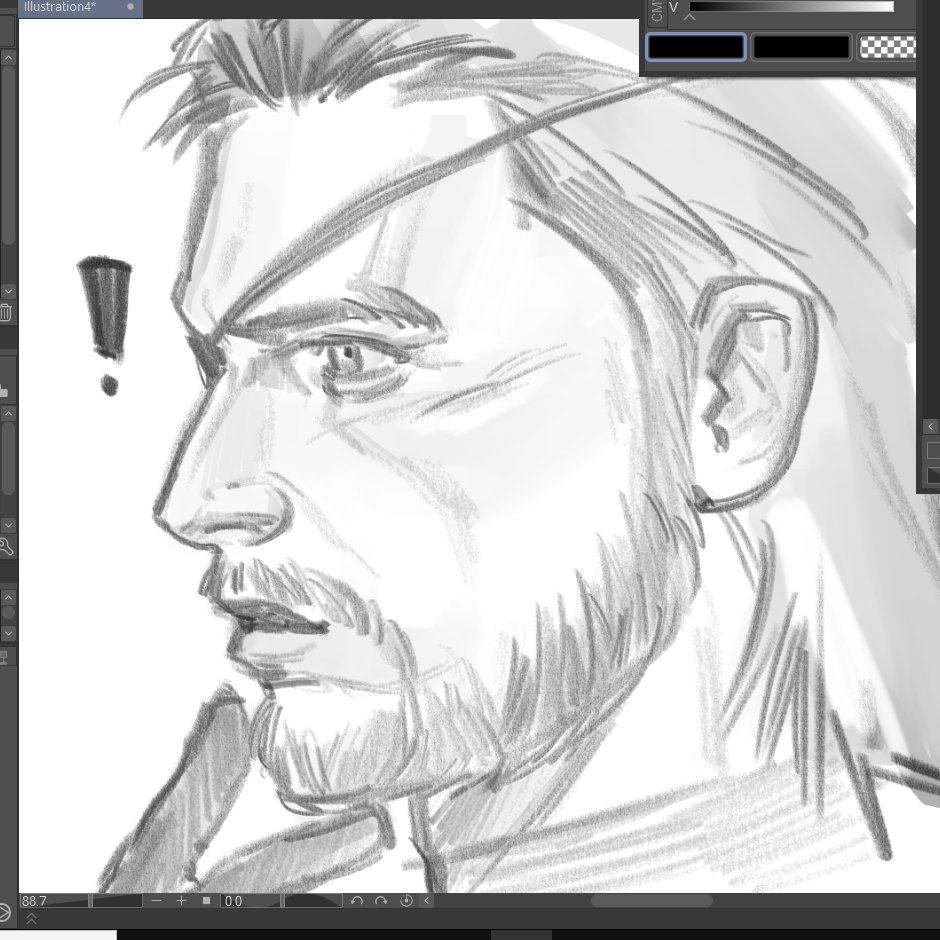Select the main color black swatch
This screenshot has width=940, height=940.
point(696,47)
